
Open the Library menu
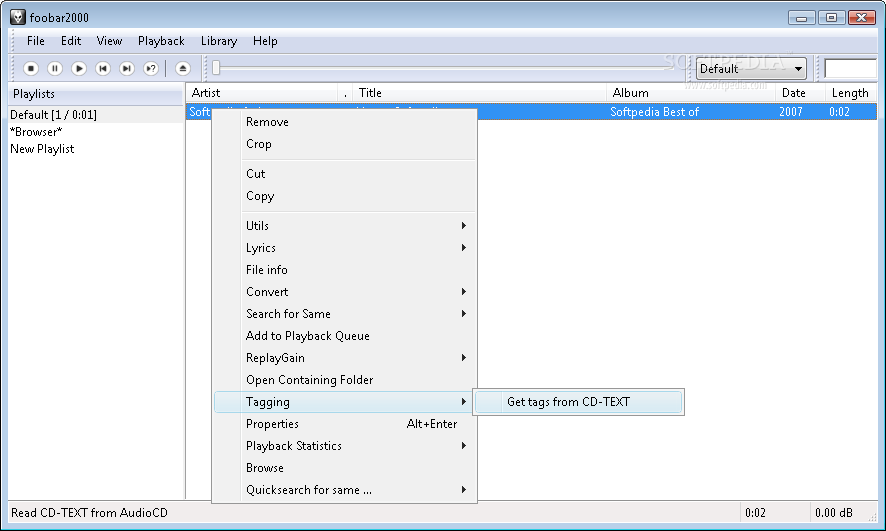219,41
